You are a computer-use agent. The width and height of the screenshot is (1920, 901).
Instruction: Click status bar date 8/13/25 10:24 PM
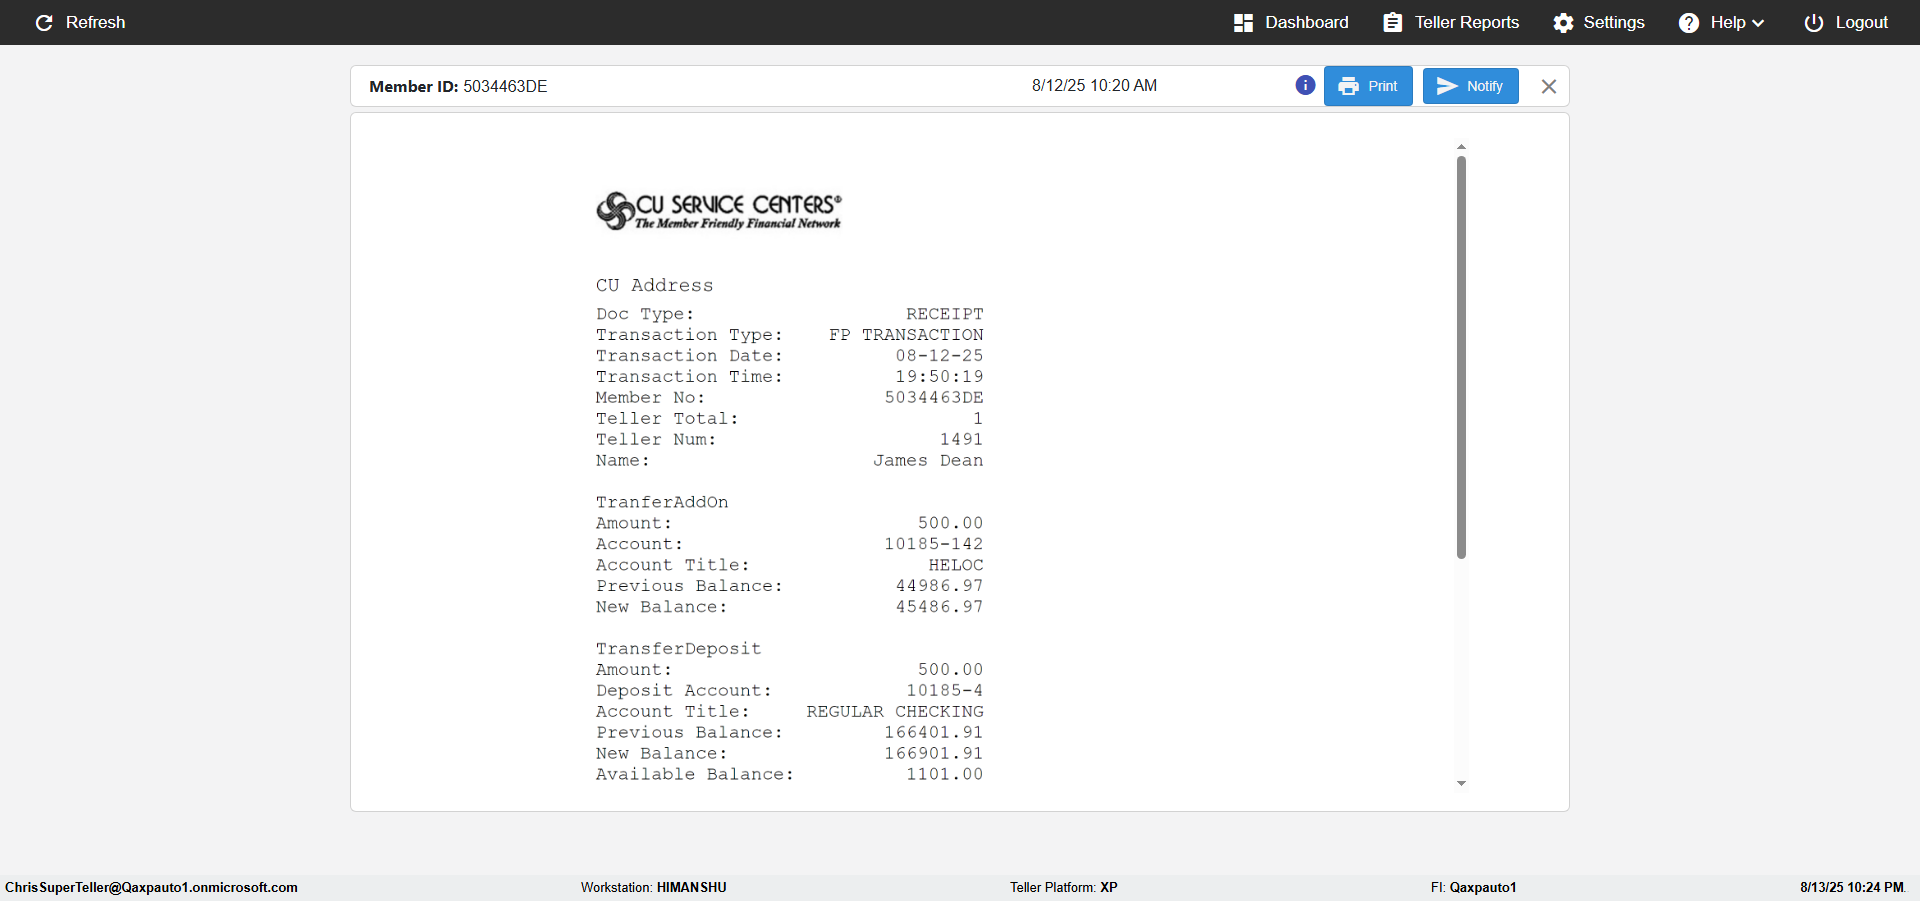click(1852, 887)
